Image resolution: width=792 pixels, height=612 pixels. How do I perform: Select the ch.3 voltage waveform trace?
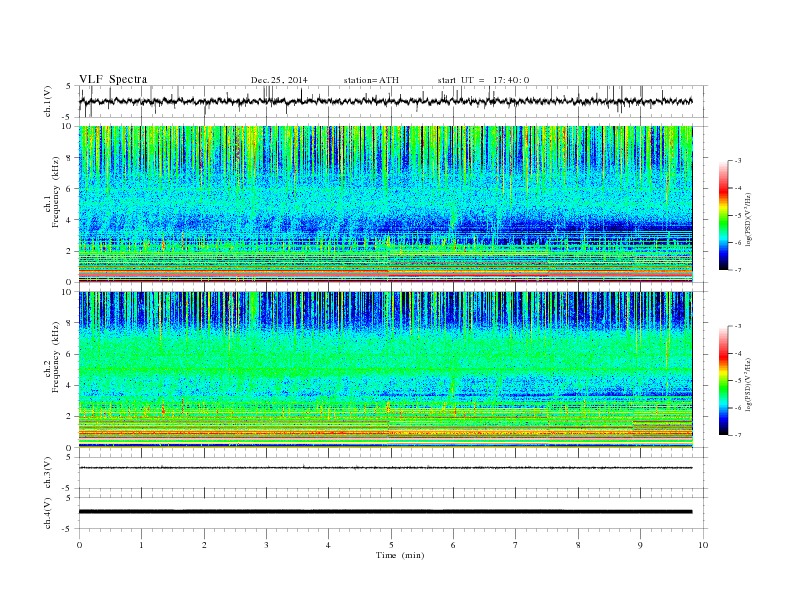(385, 468)
